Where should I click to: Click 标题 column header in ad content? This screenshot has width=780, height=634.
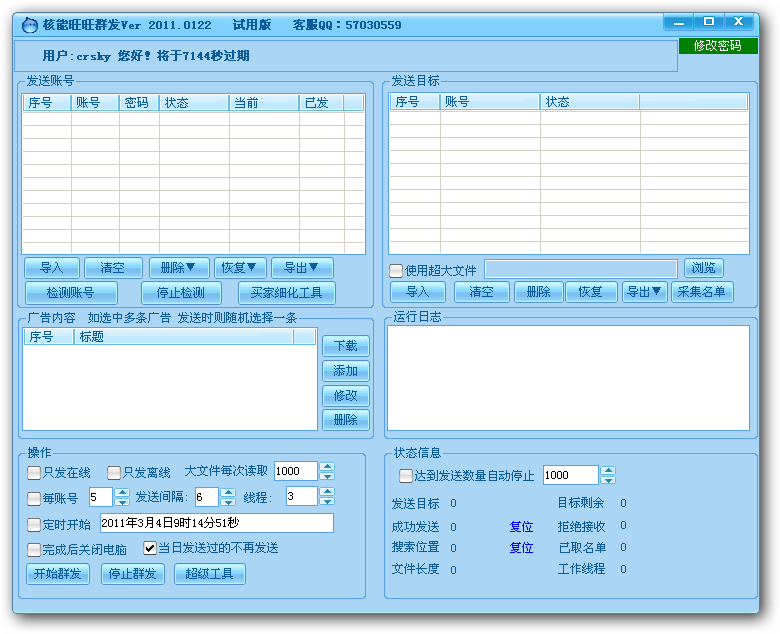tap(184, 337)
